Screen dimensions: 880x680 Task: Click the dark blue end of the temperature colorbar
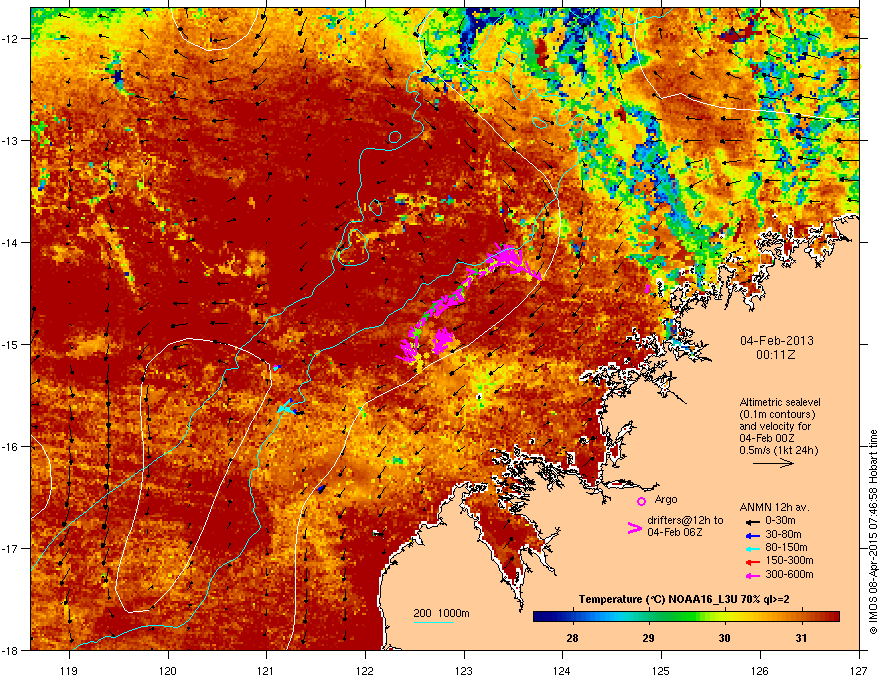click(x=542, y=617)
